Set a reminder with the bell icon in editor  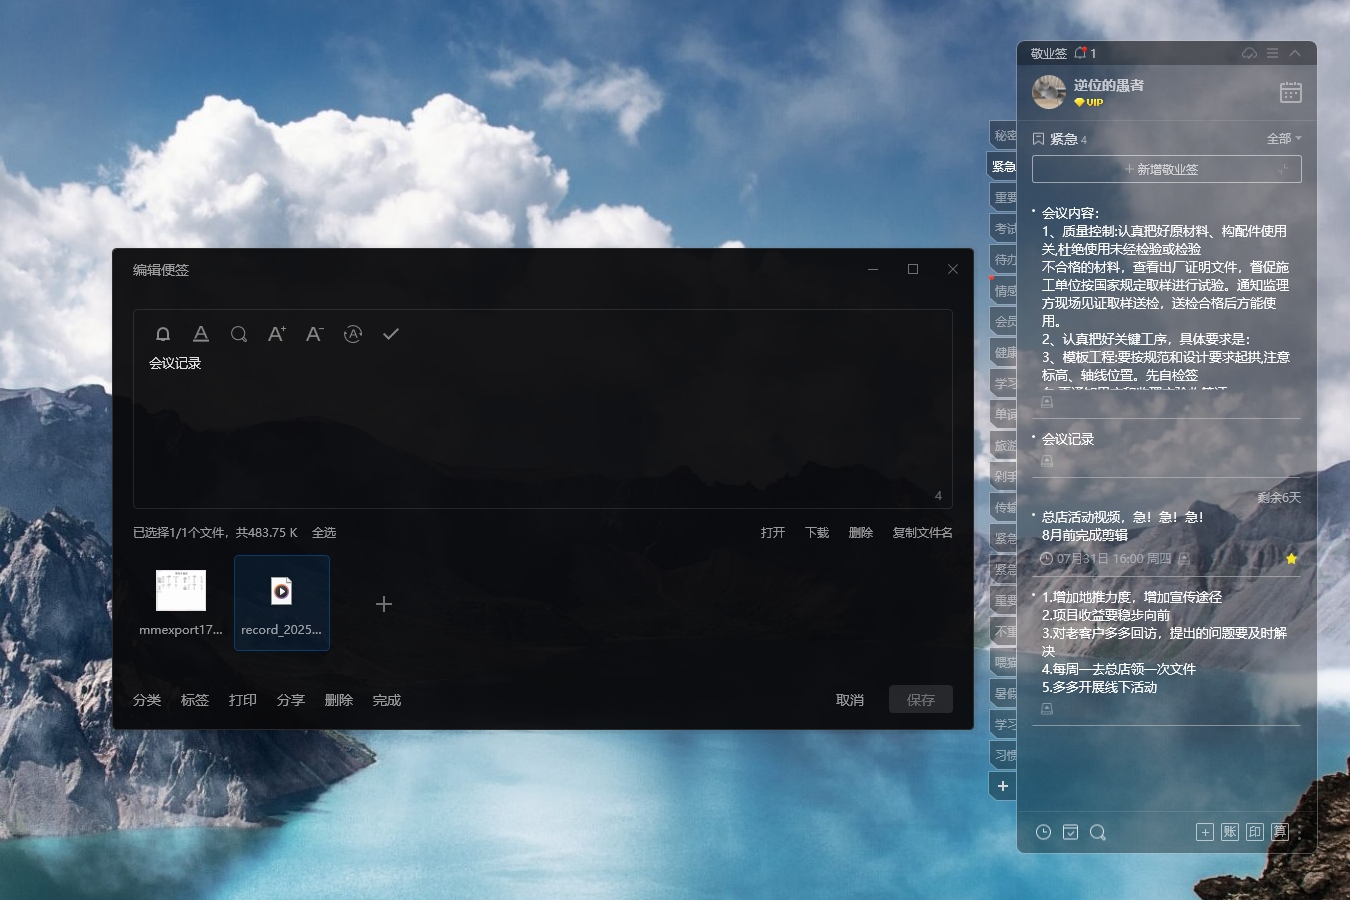163,334
